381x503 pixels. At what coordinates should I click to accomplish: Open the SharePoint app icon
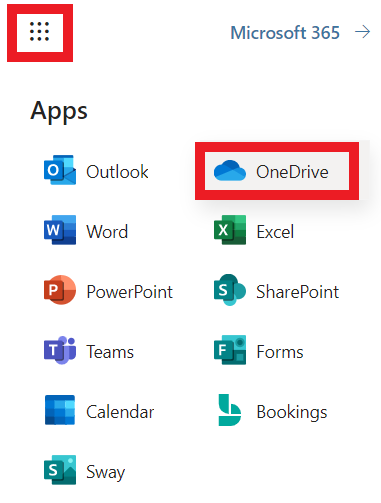click(230, 290)
